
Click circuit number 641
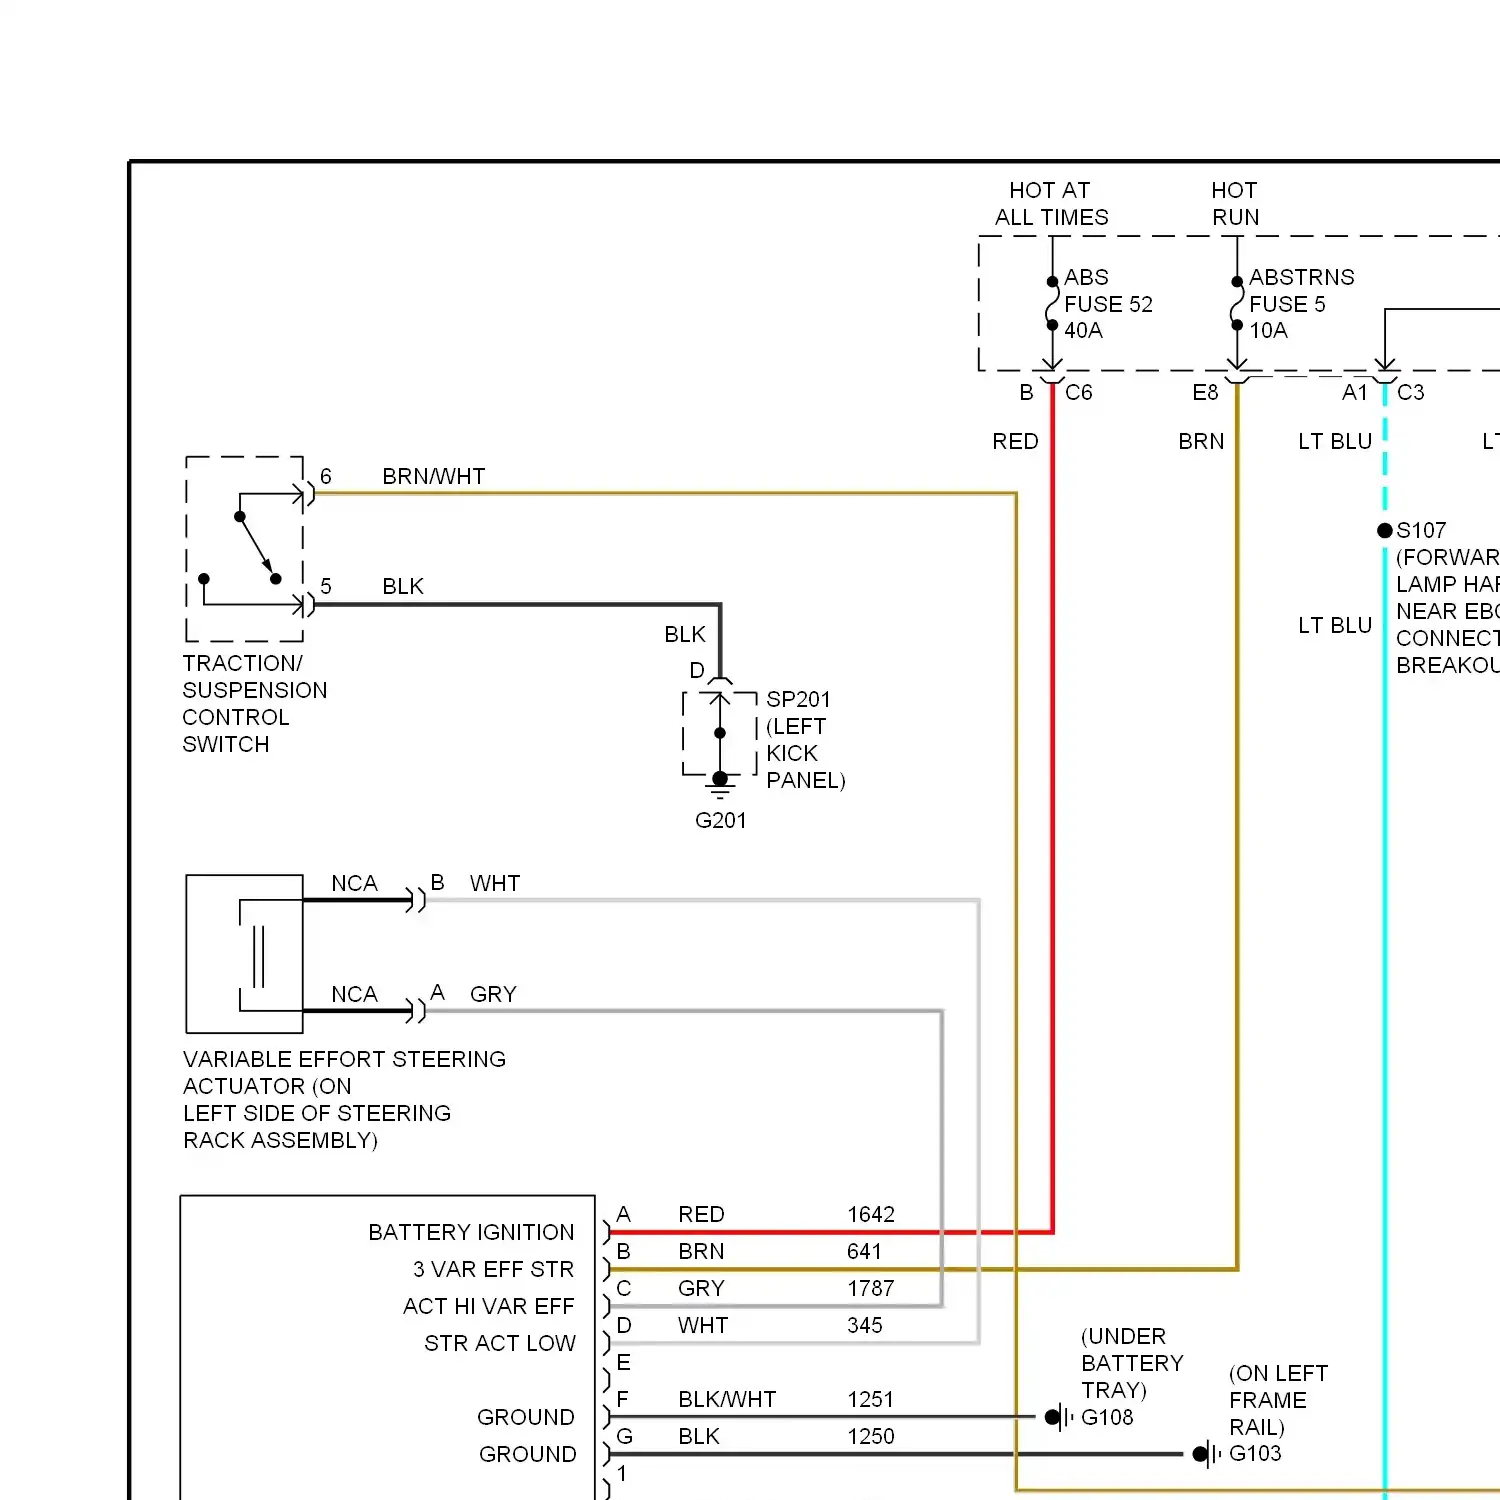pyautogui.click(x=864, y=1252)
